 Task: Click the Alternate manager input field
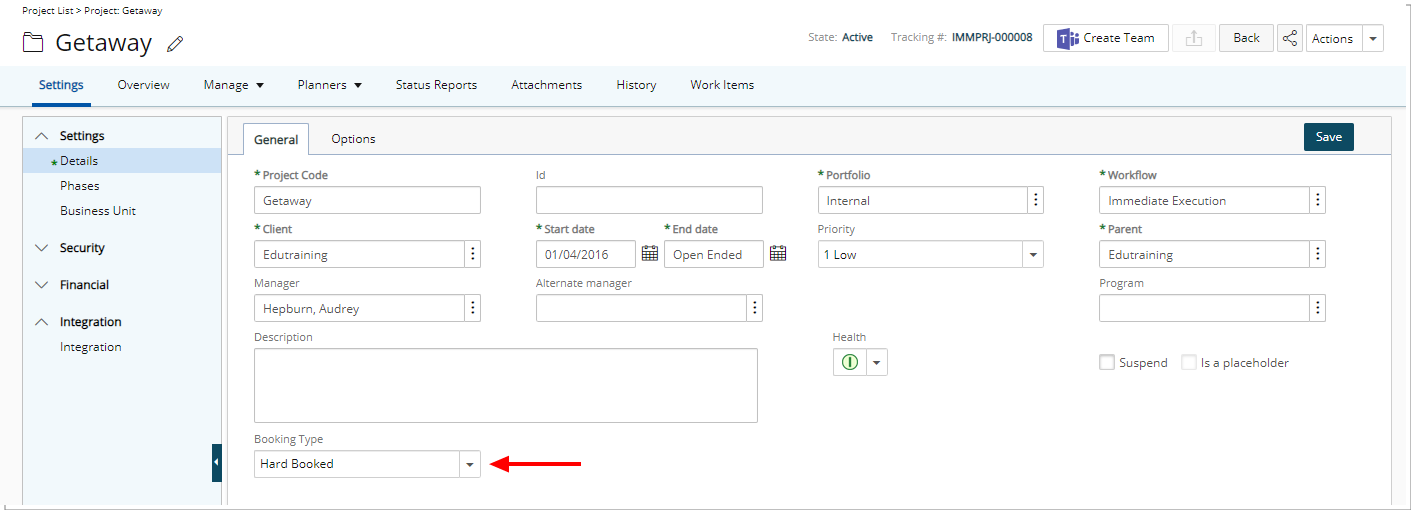click(x=641, y=308)
